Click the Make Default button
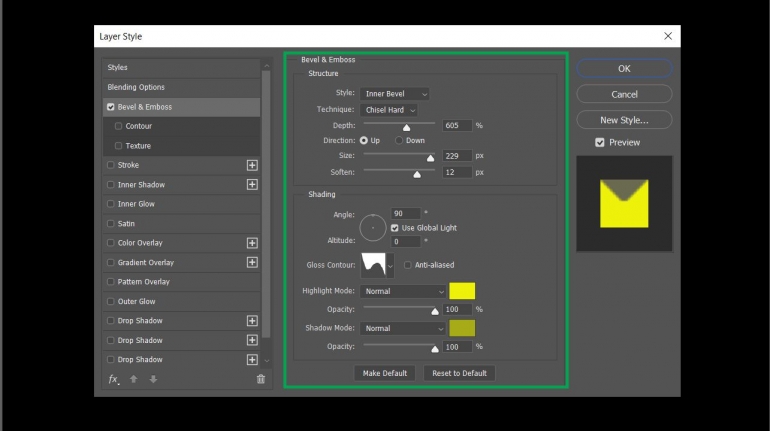Image resolution: width=770 pixels, height=431 pixels. [385, 373]
